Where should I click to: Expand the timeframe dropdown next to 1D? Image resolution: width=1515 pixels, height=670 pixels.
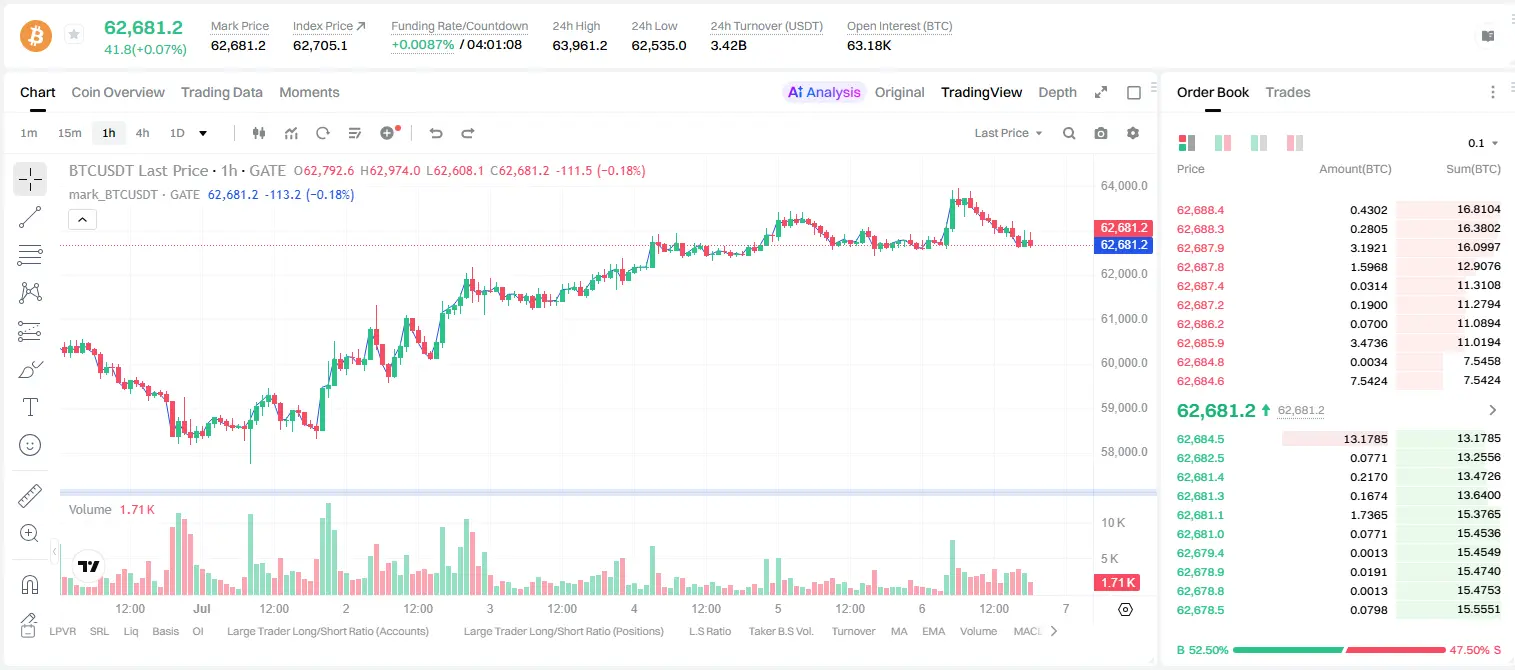pyautogui.click(x=203, y=133)
